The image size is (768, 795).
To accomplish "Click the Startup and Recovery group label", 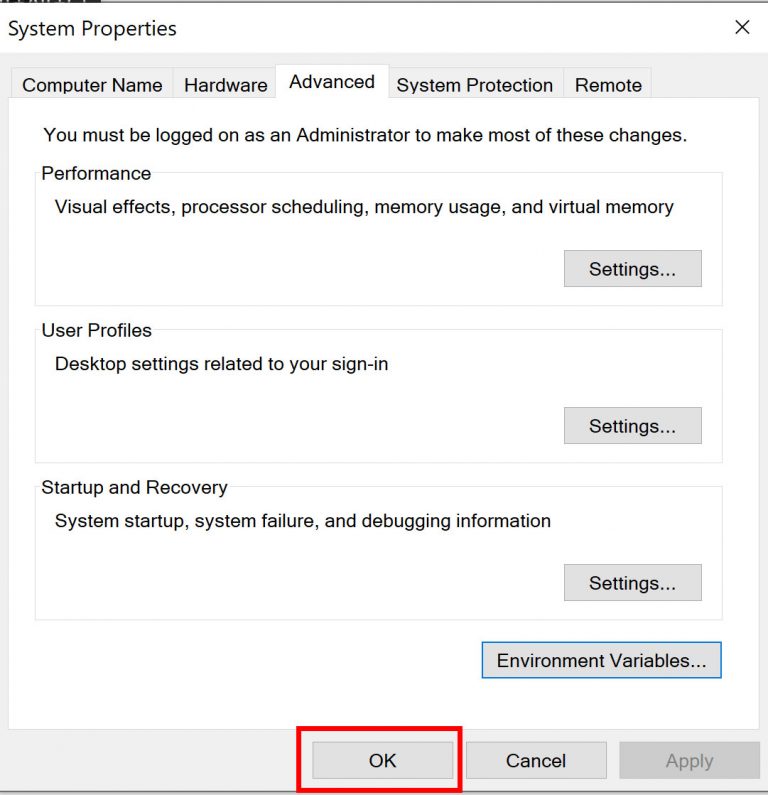I will coord(134,488).
